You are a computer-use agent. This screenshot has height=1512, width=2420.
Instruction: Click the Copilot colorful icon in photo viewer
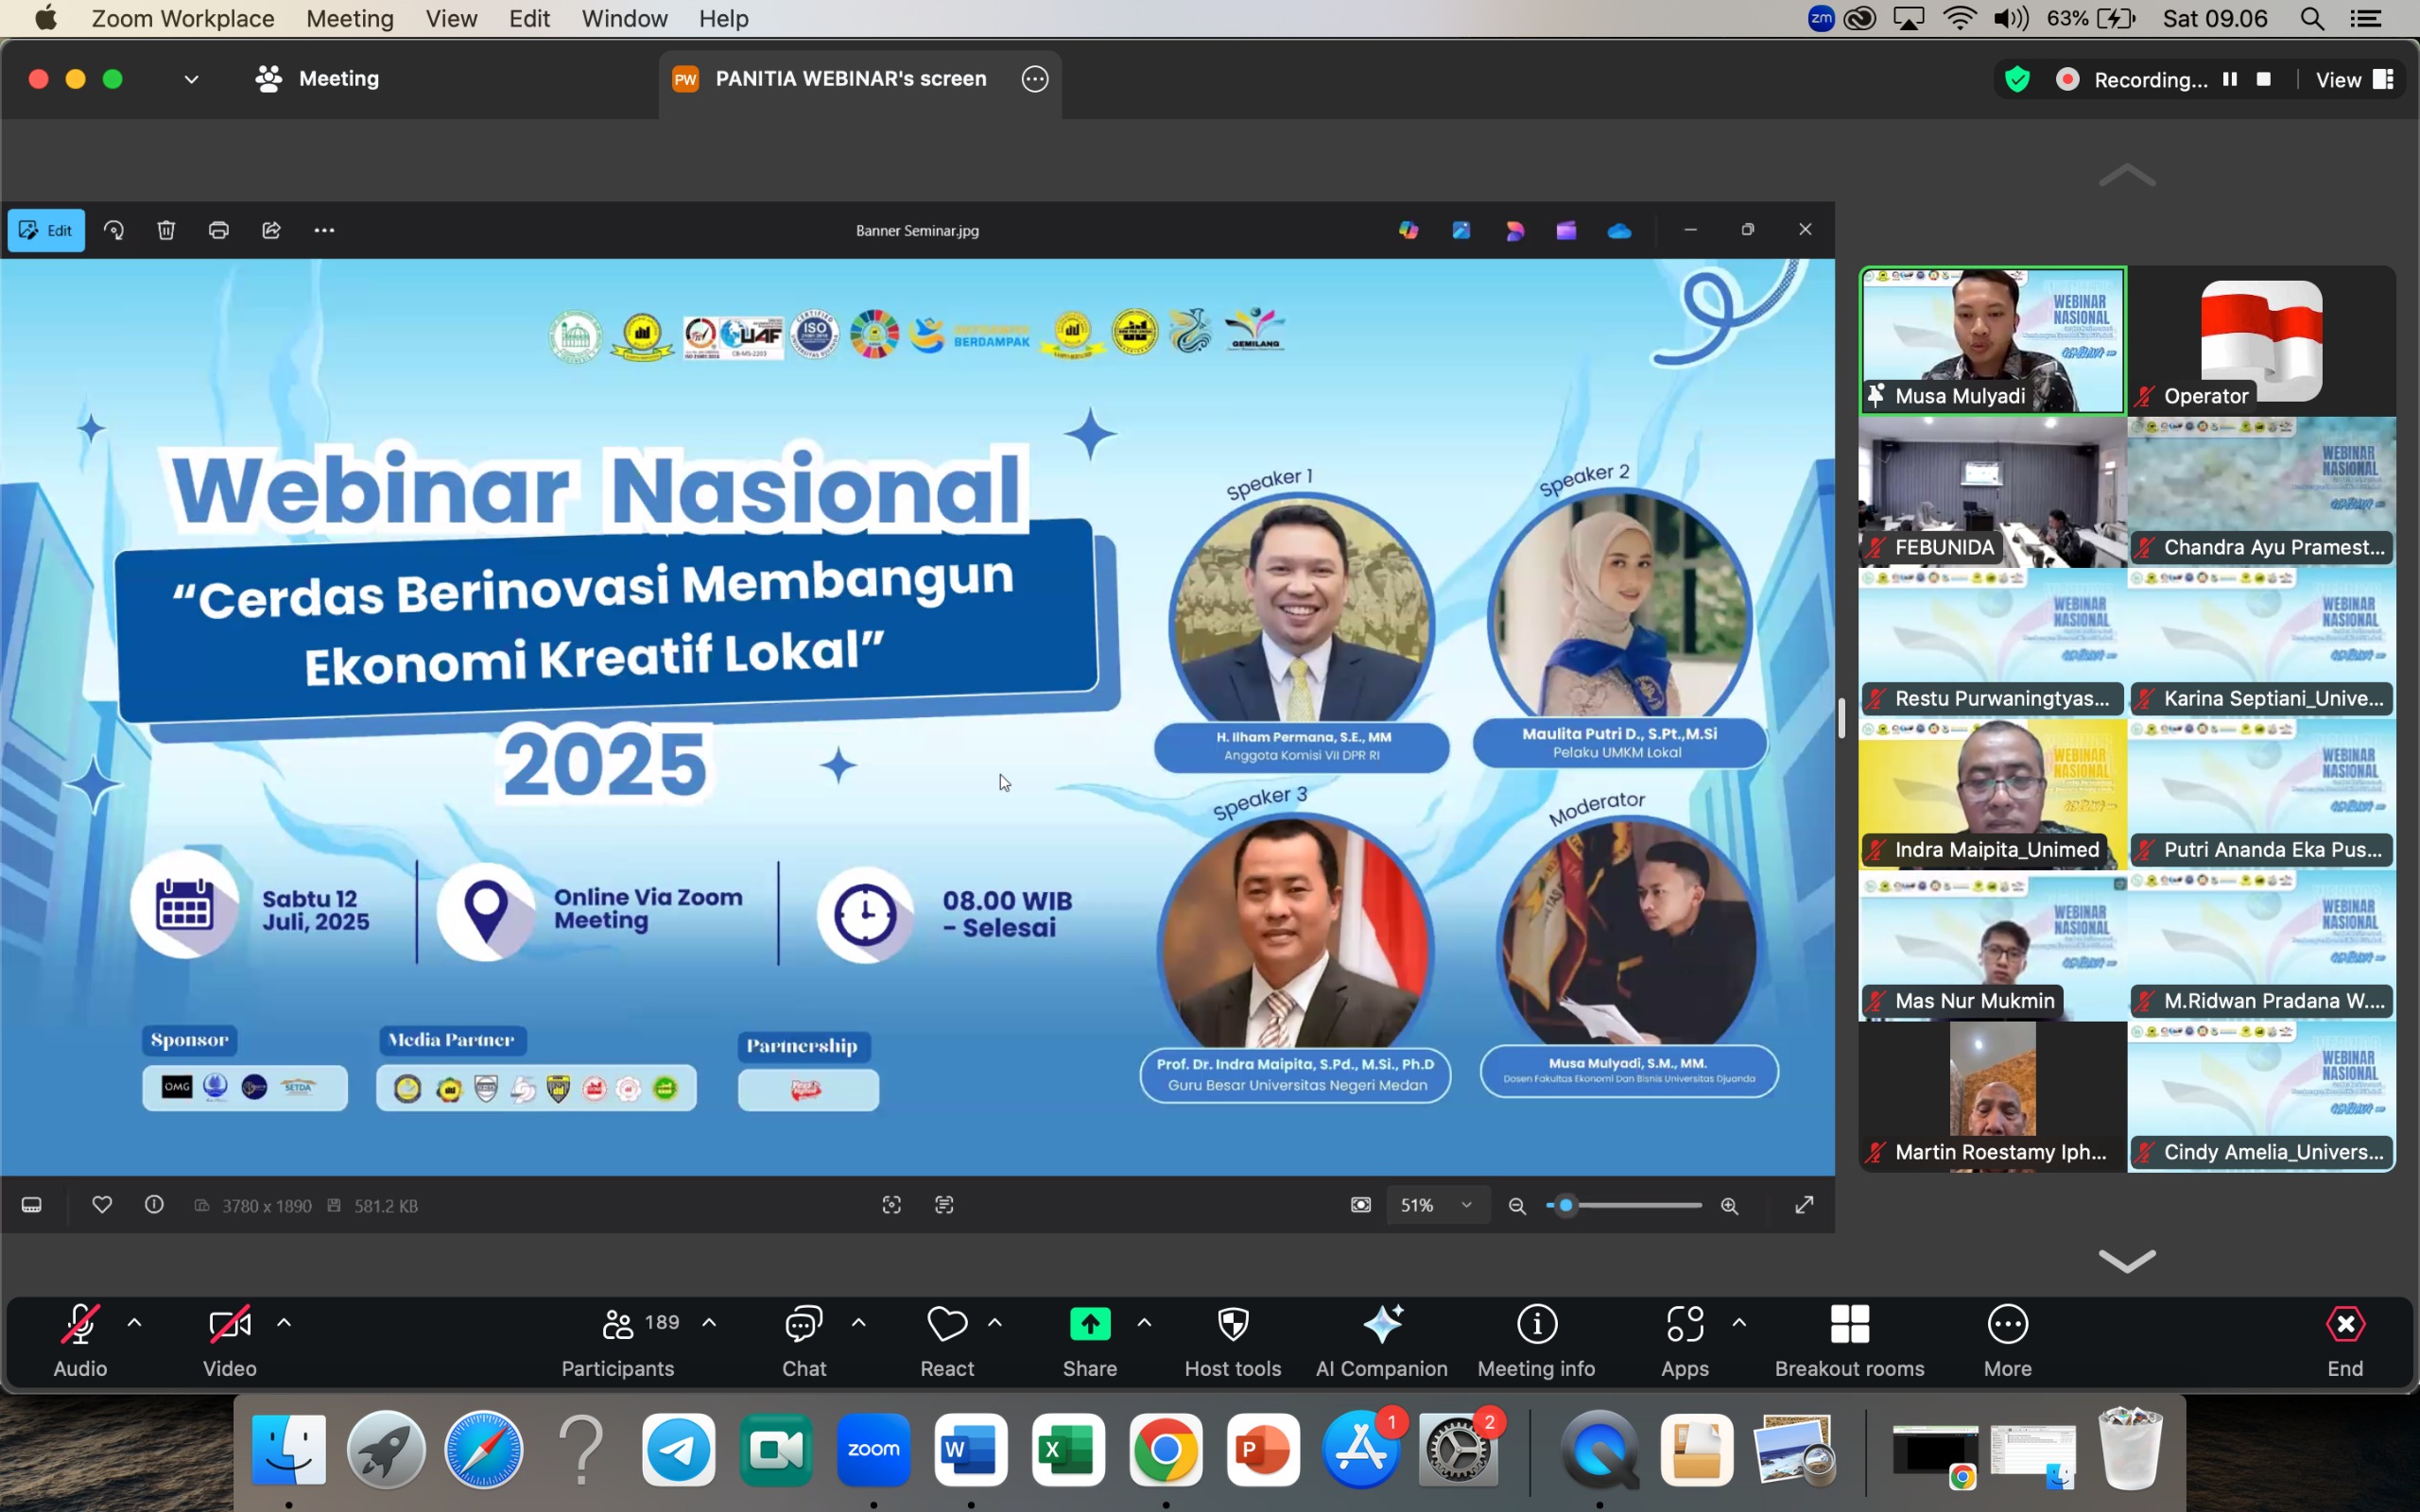tap(1409, 230)
